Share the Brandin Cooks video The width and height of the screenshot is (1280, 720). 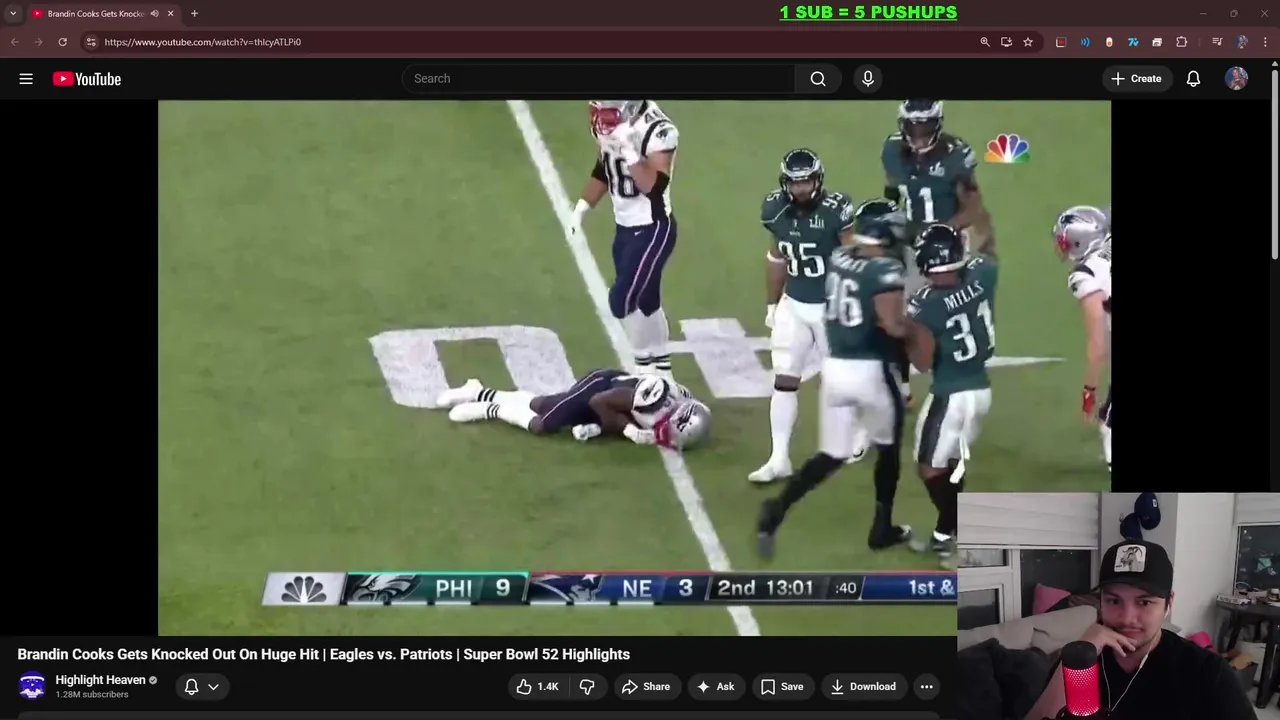(x=646, y=686)
